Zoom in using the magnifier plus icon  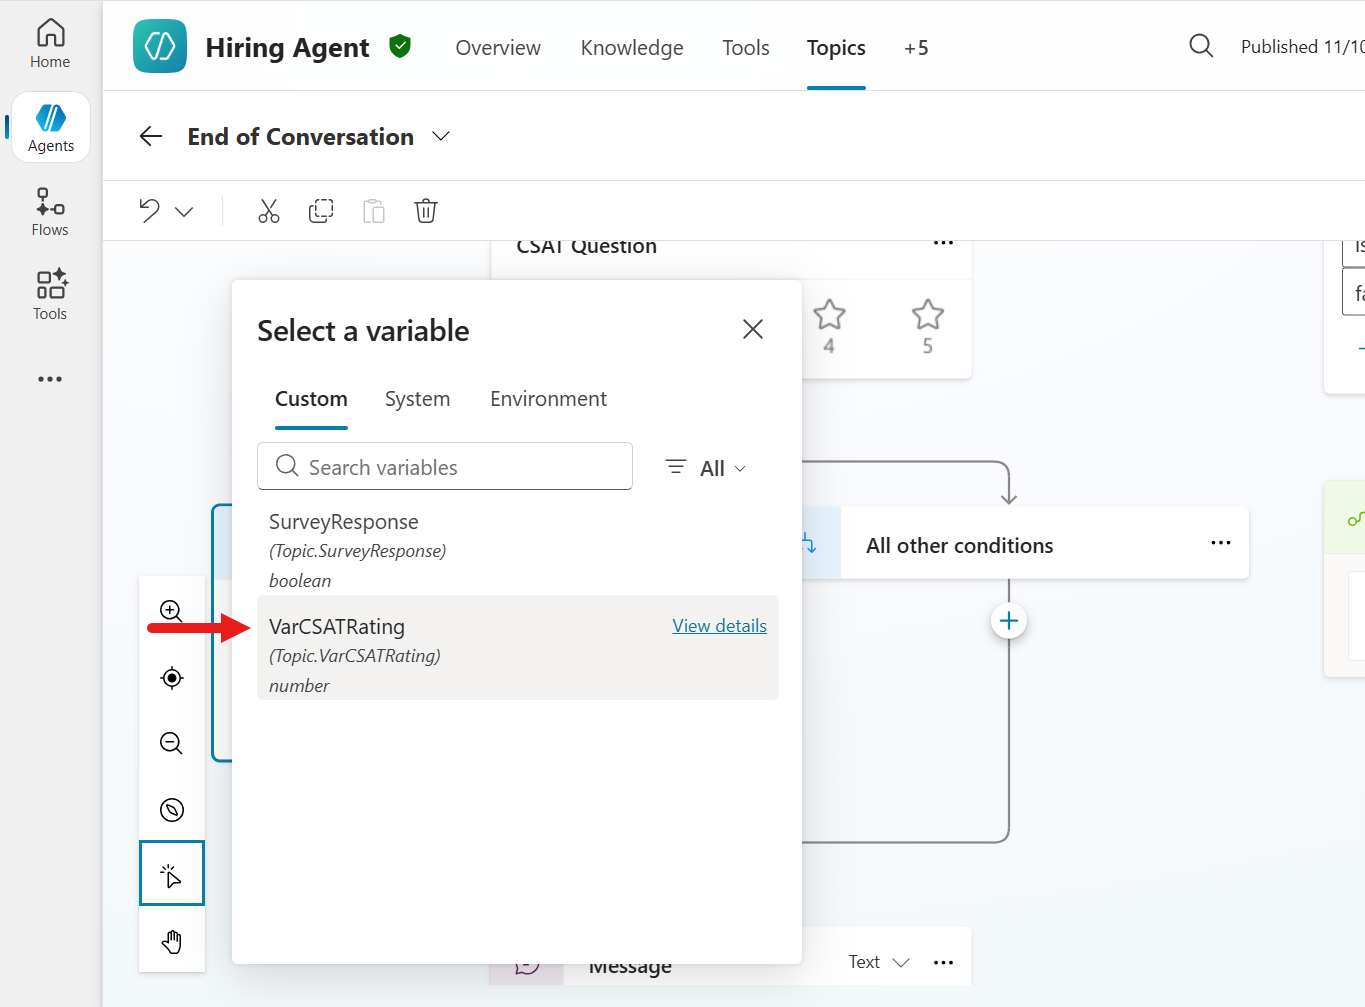(x=171, y=611)
